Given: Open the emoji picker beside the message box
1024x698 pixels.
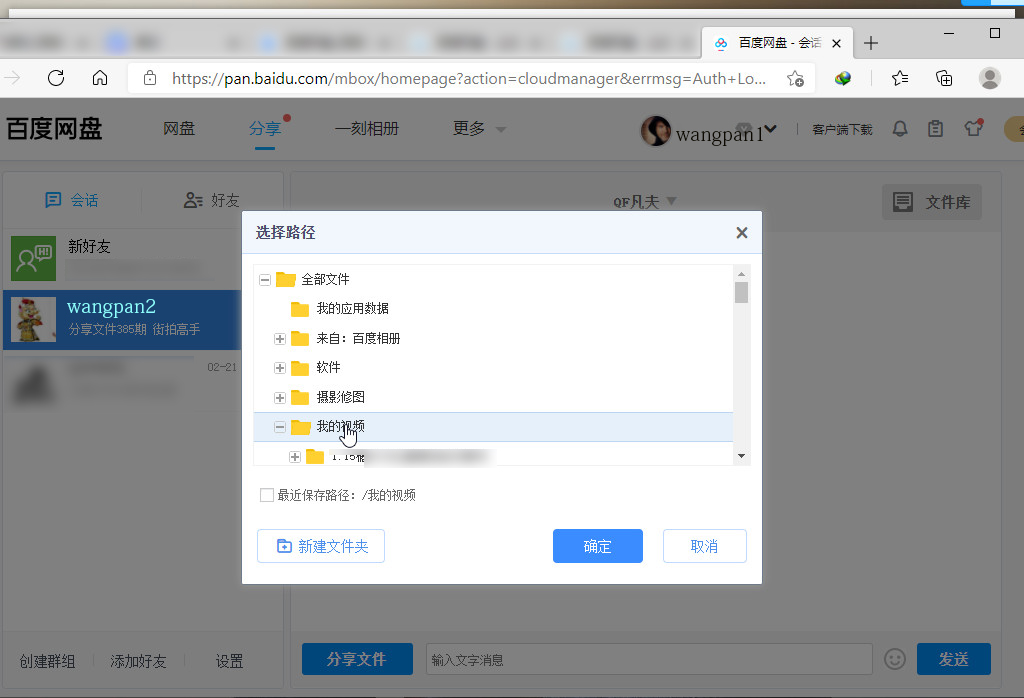Looking at the screenshot, I should [893, 659].
